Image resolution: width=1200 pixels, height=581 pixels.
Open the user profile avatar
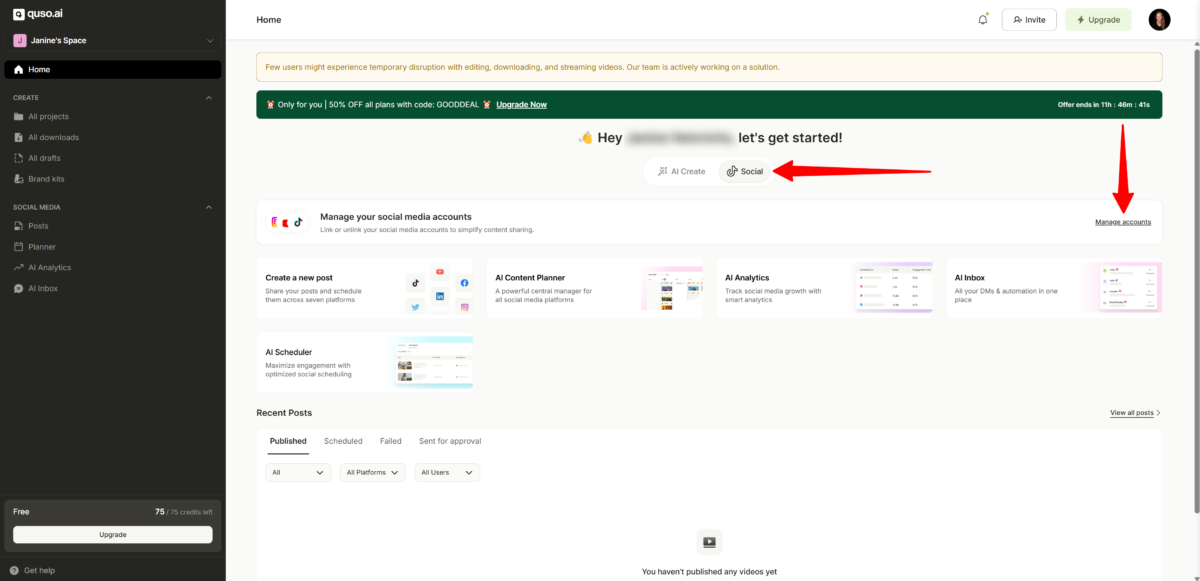click(x=1159, y=19)
